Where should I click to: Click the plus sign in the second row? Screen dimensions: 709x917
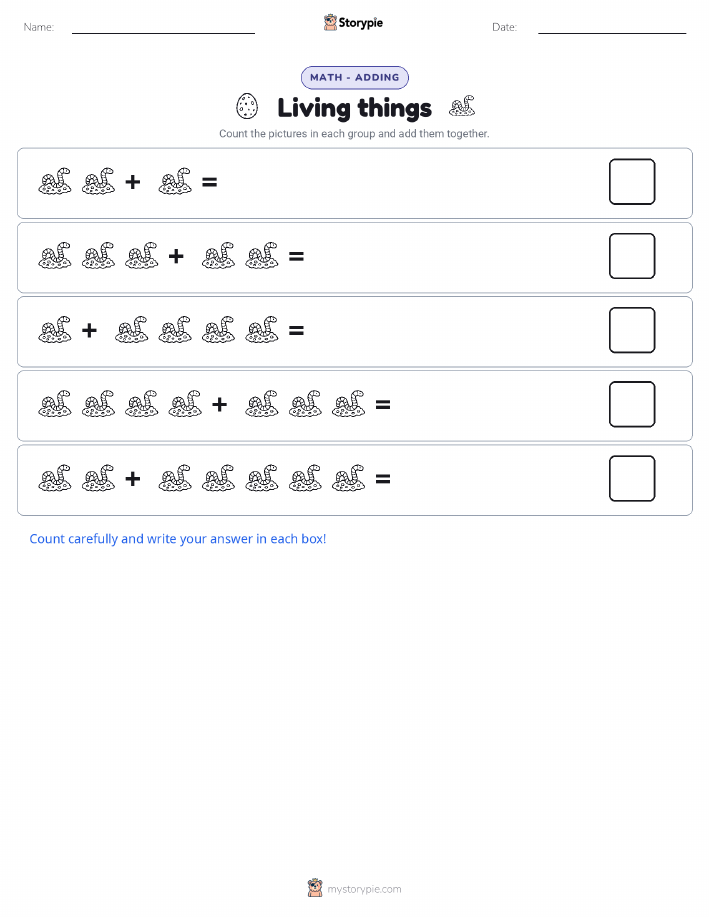tap(176, 256)
